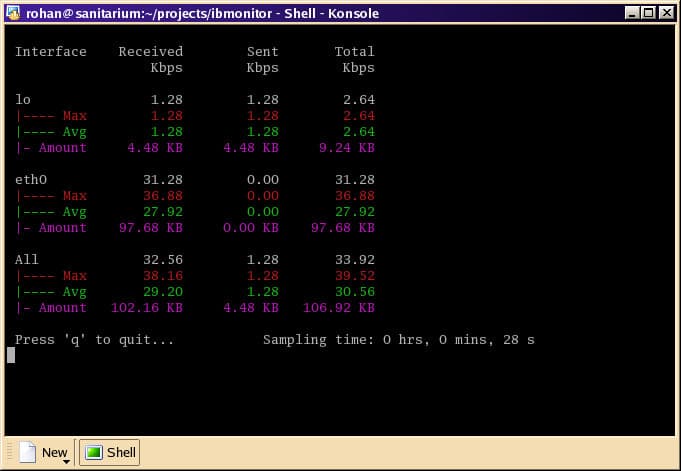Minimize the Konsole window
Screen dimensions: 681x471
pos(632,13)
